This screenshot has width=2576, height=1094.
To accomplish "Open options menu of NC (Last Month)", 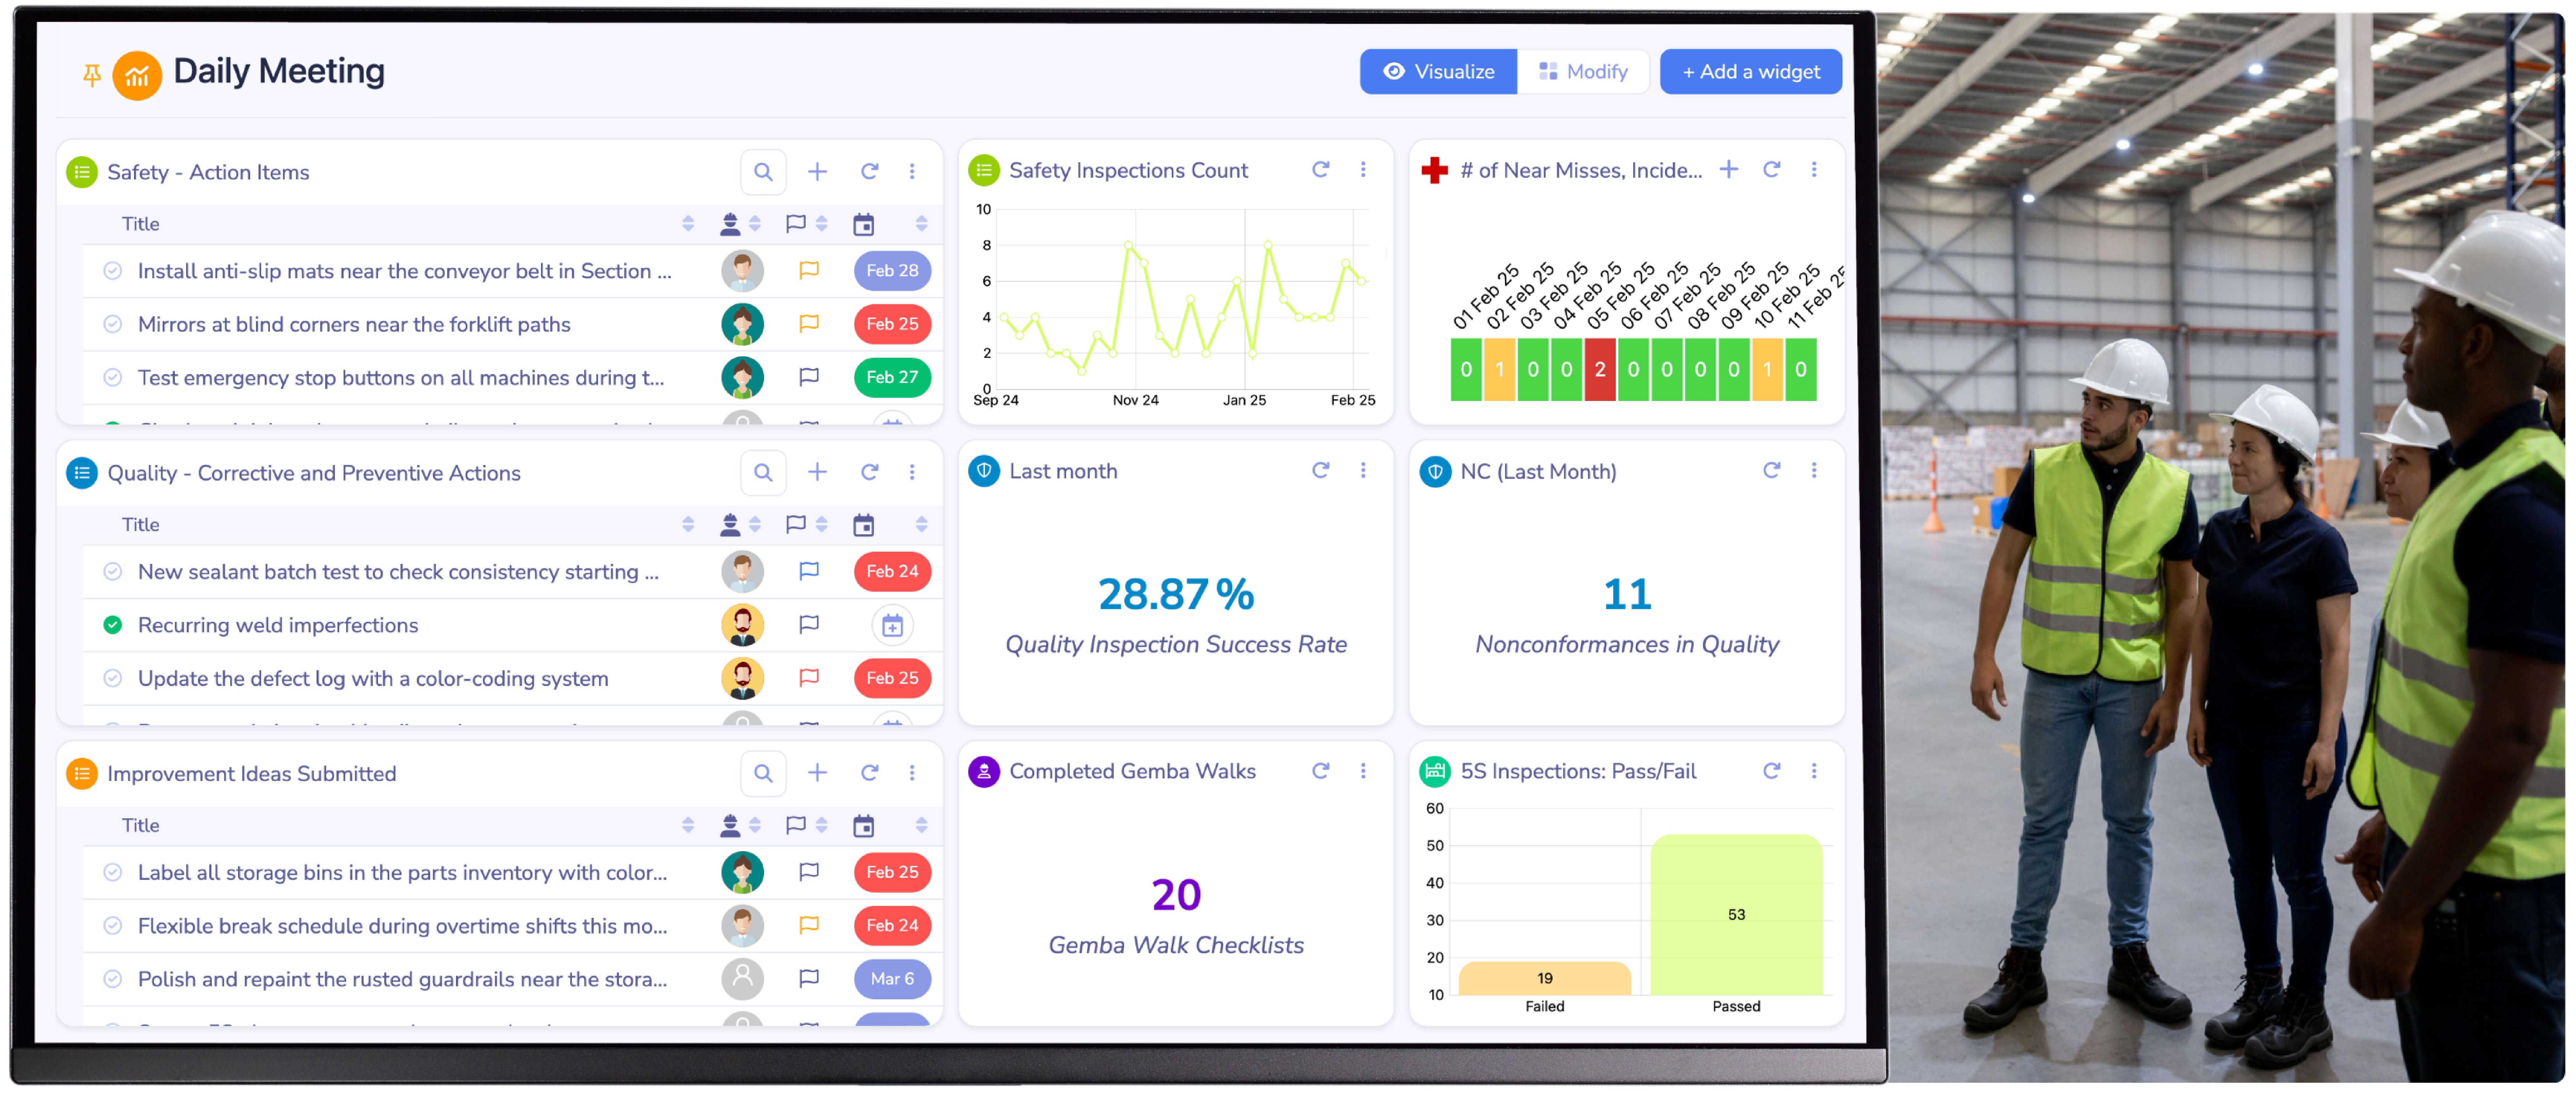I will pos(1814,471).
